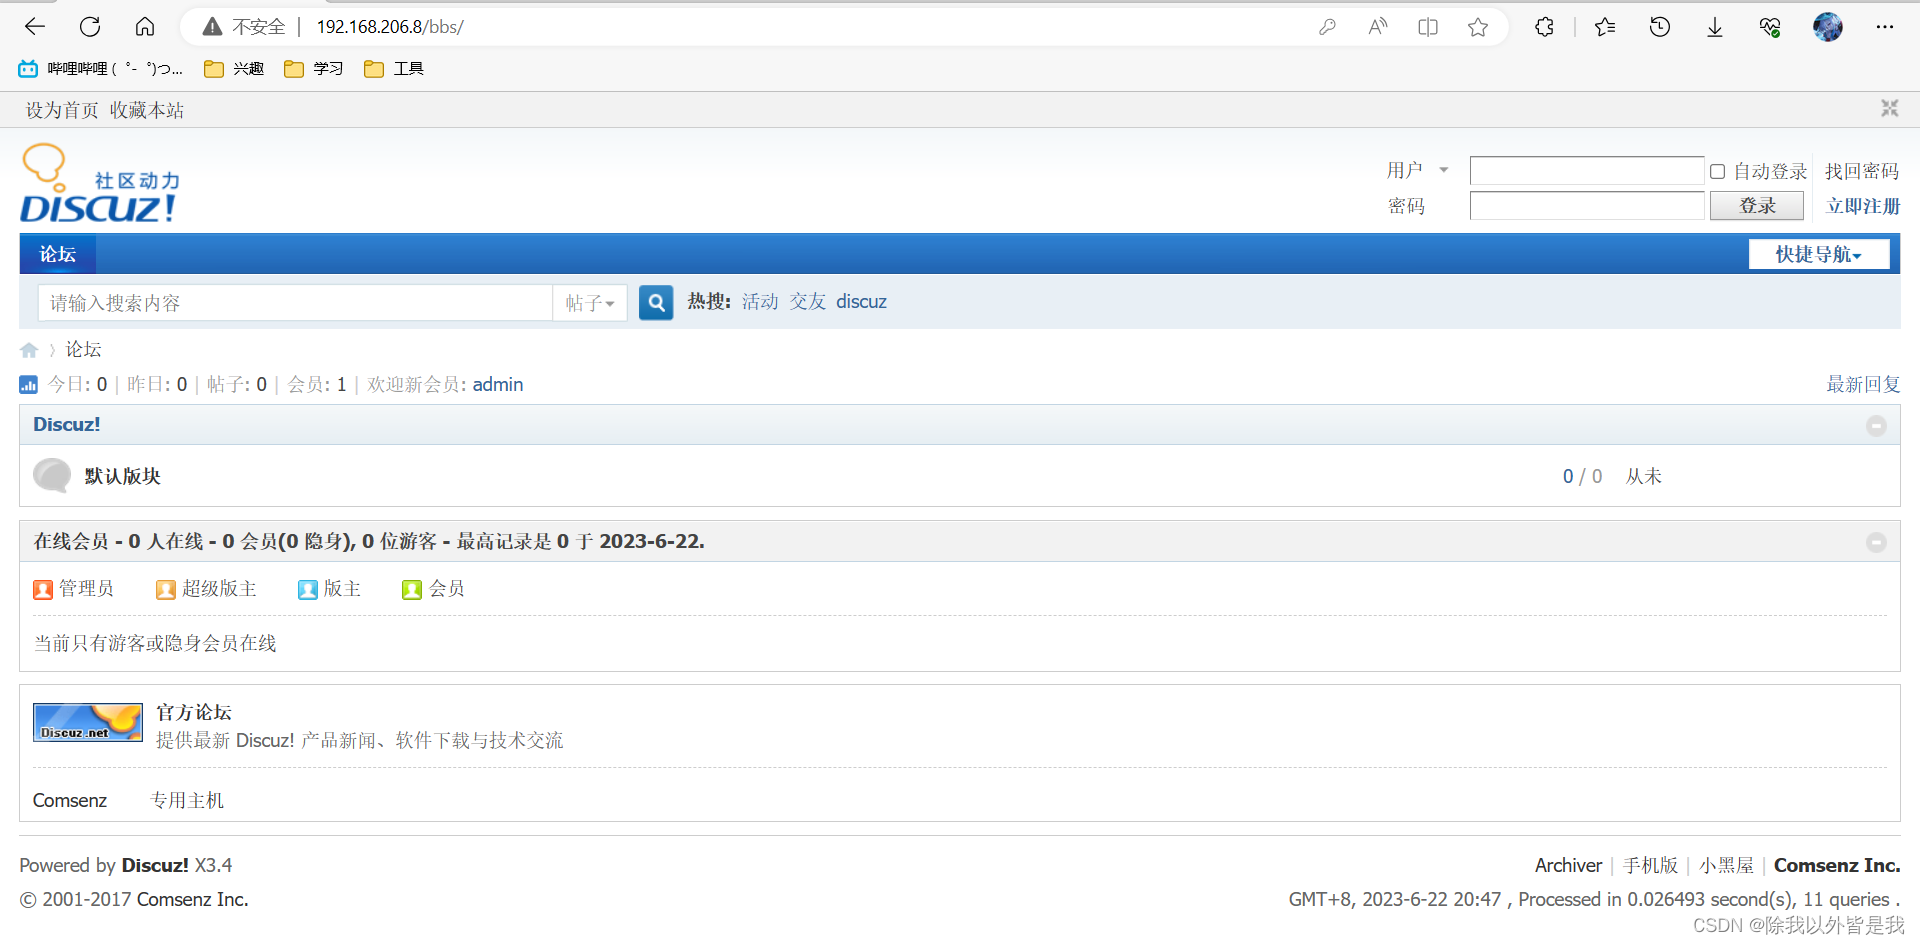Click the Discuz! logo
1920x945 pixels.
(x=100, y=183)
